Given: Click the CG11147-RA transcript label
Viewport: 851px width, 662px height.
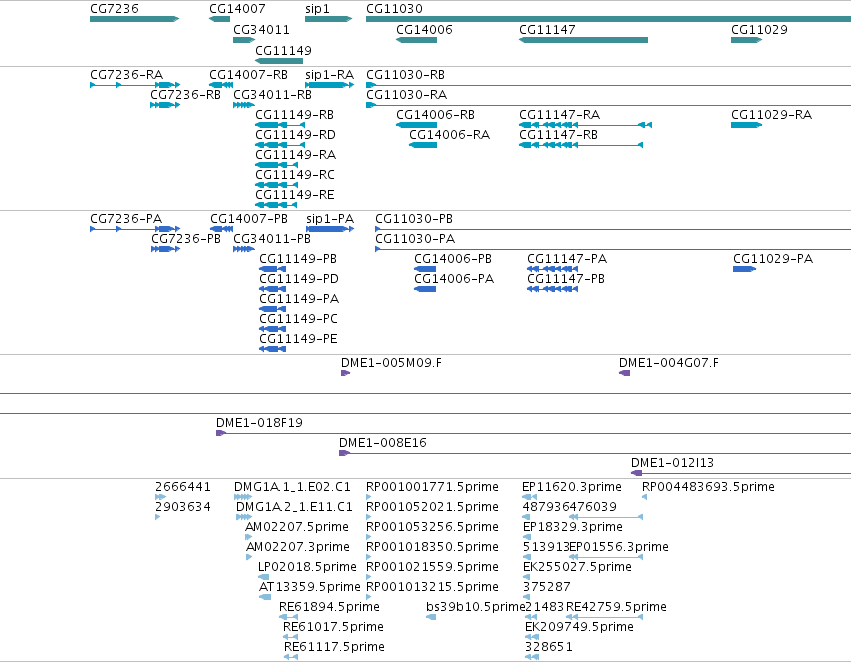Looking at the screenshot, I should point(560,115).
